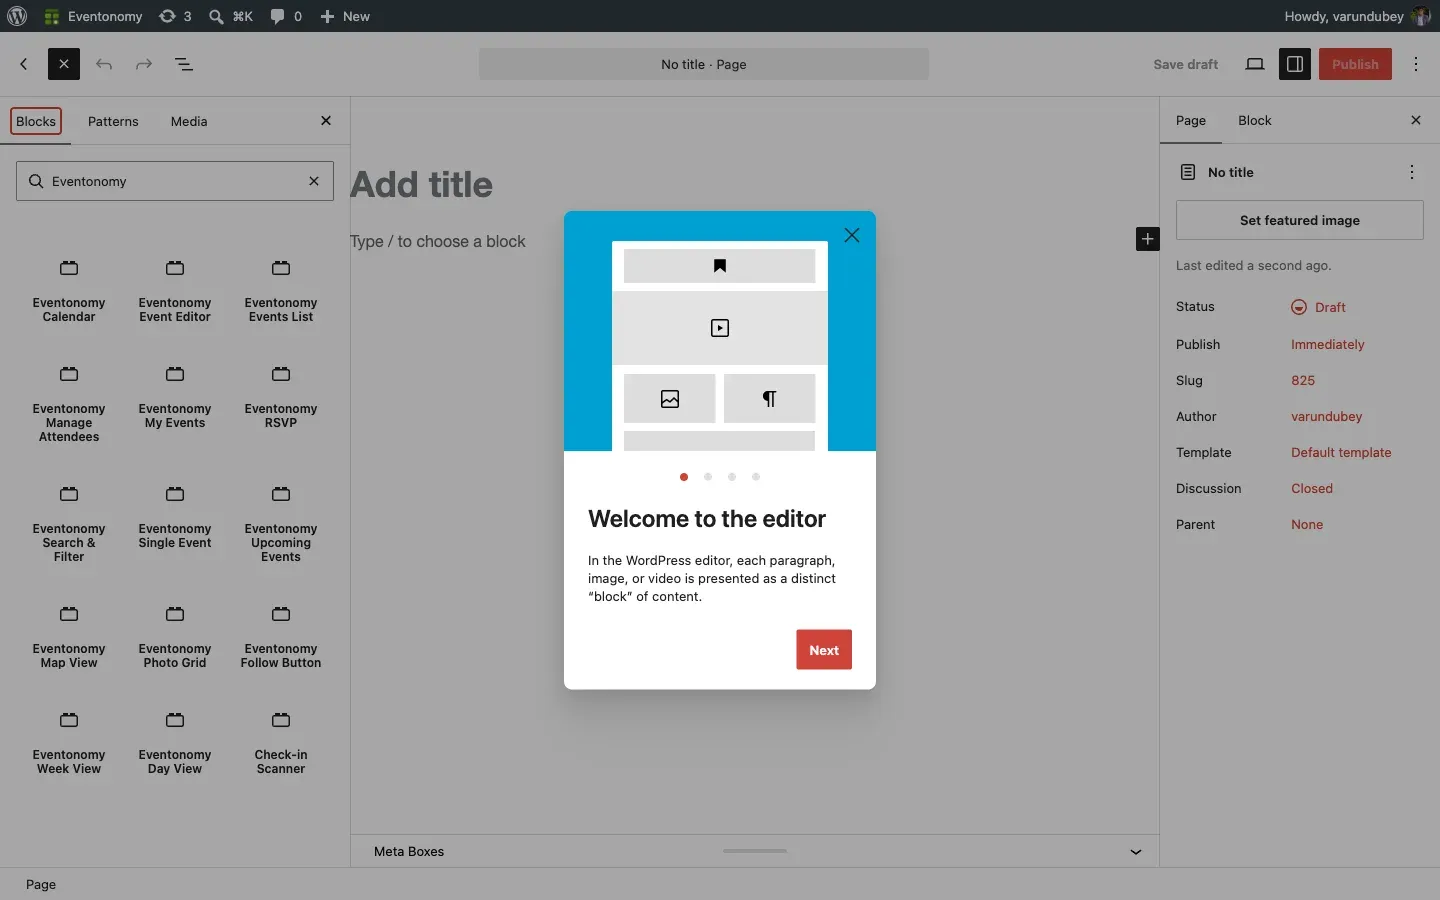Switch to the Block settings tab
1440x900 pixels.
pyautogui.click(x=1255, y=121)
